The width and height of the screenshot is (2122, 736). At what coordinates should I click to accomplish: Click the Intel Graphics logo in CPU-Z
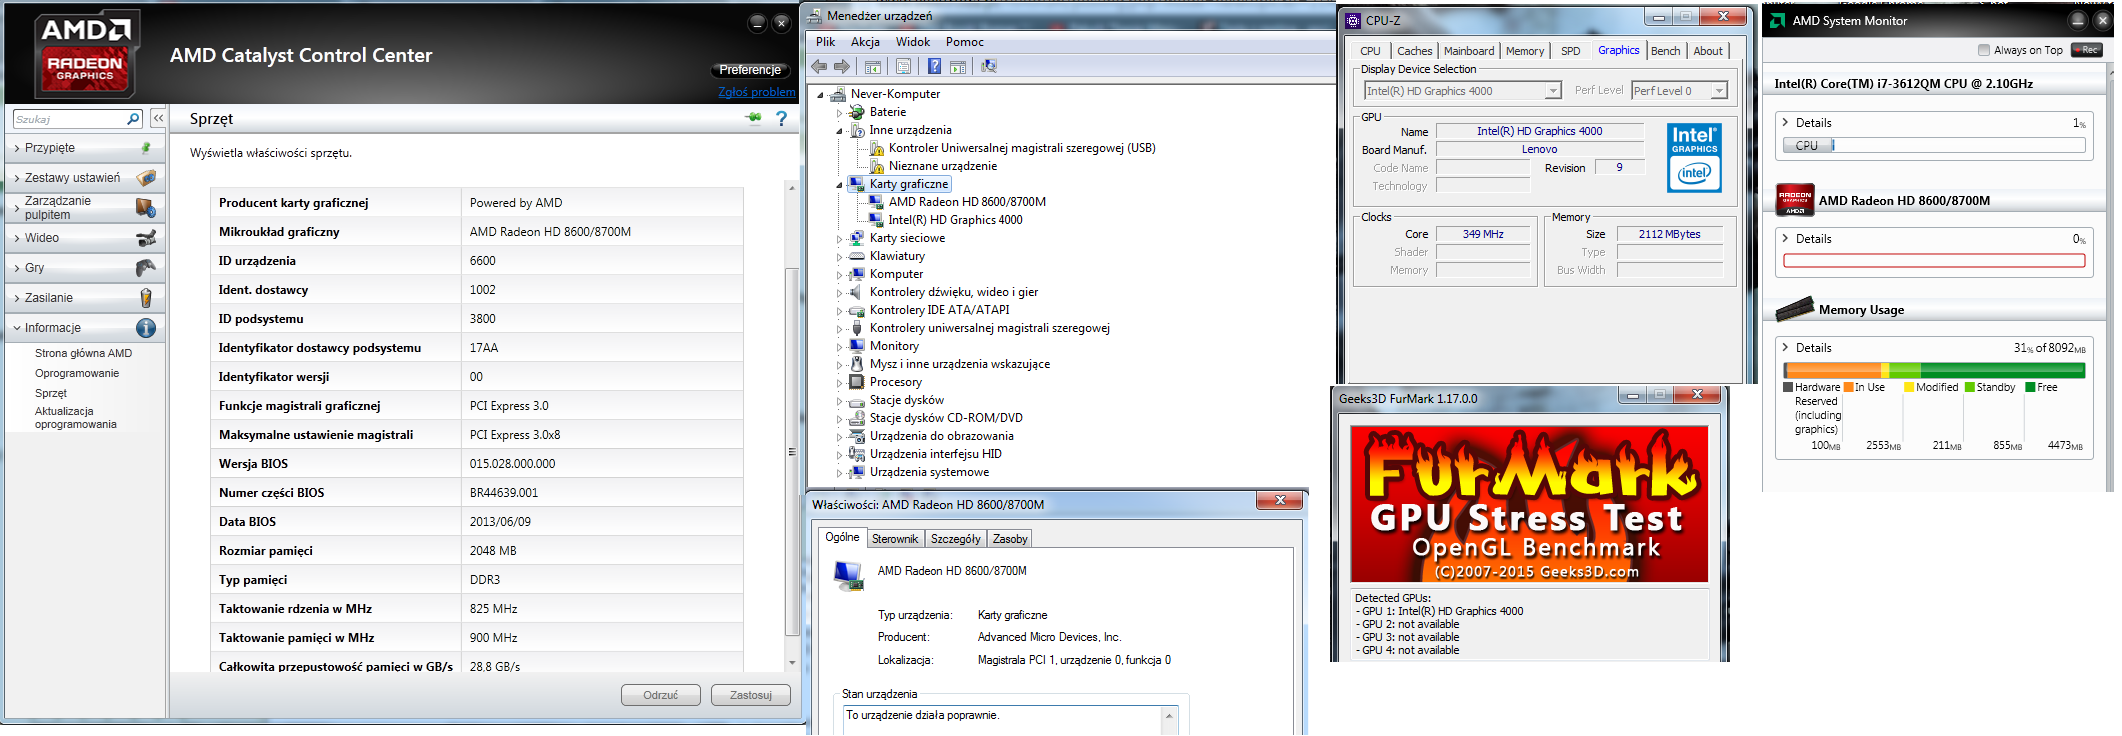click(x=1694, y=158)
